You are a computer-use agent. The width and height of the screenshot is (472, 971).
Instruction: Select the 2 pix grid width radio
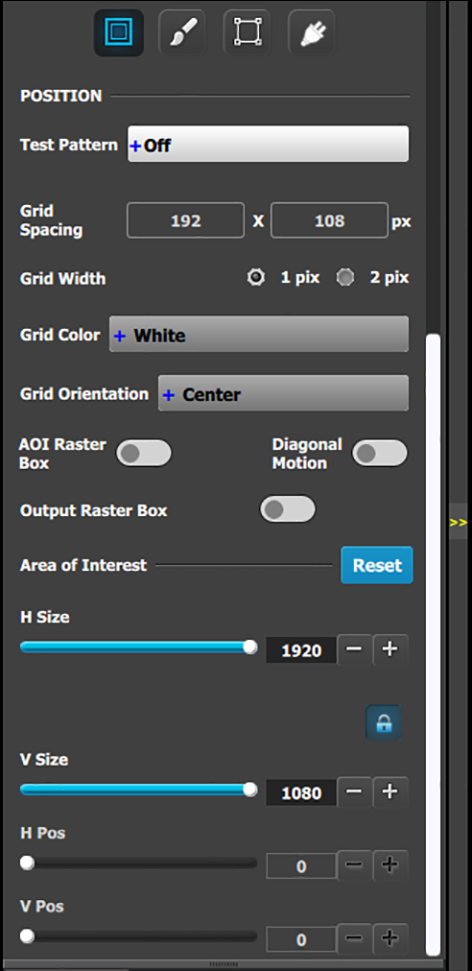tap(345, 277)
